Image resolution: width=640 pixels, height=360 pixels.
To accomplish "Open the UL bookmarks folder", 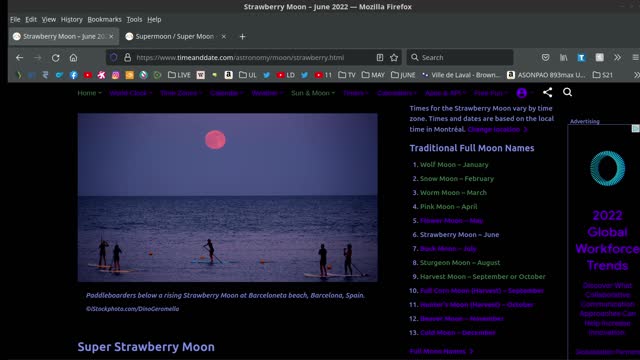I will point(248,75).
